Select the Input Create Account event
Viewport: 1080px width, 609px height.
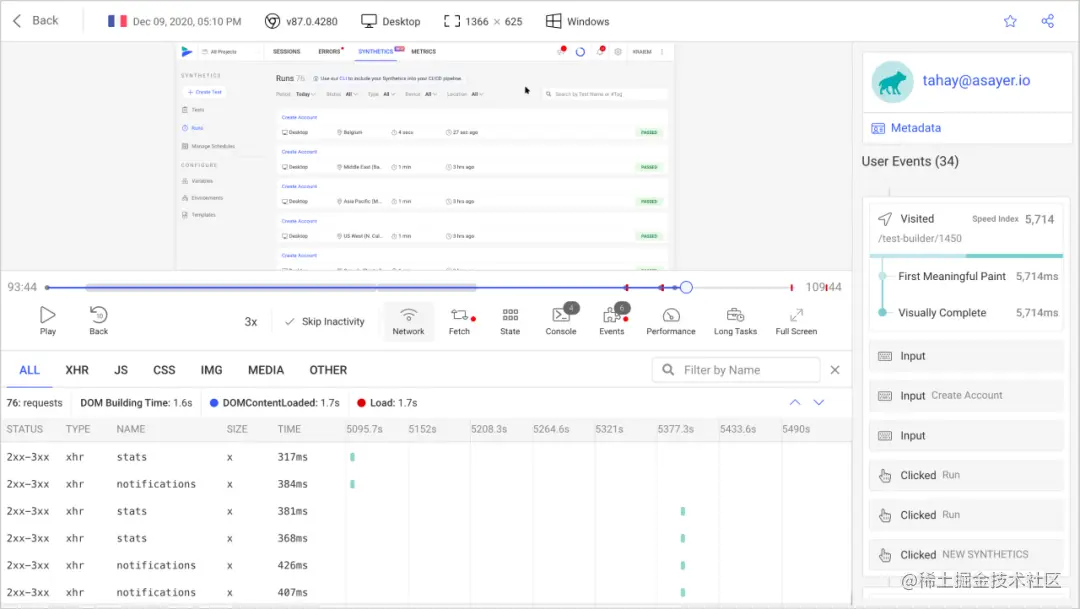pos(966,395)
